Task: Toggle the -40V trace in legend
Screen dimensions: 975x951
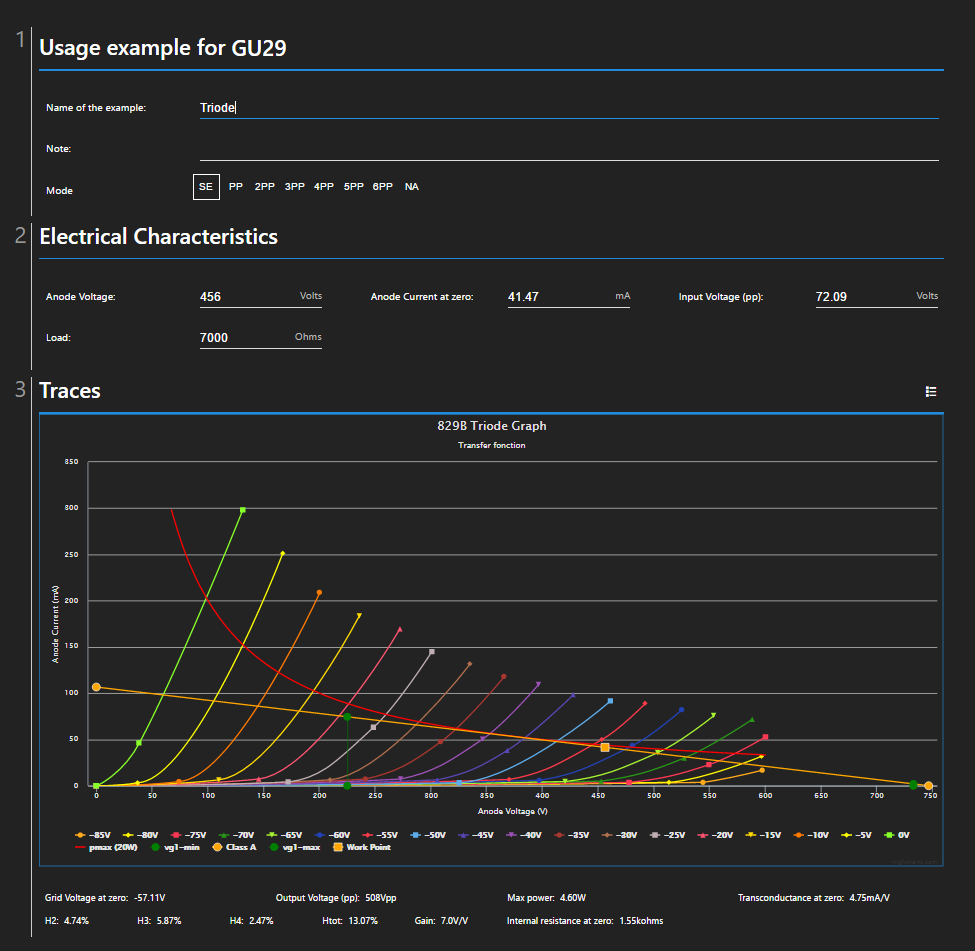Action: click(524, 835)
